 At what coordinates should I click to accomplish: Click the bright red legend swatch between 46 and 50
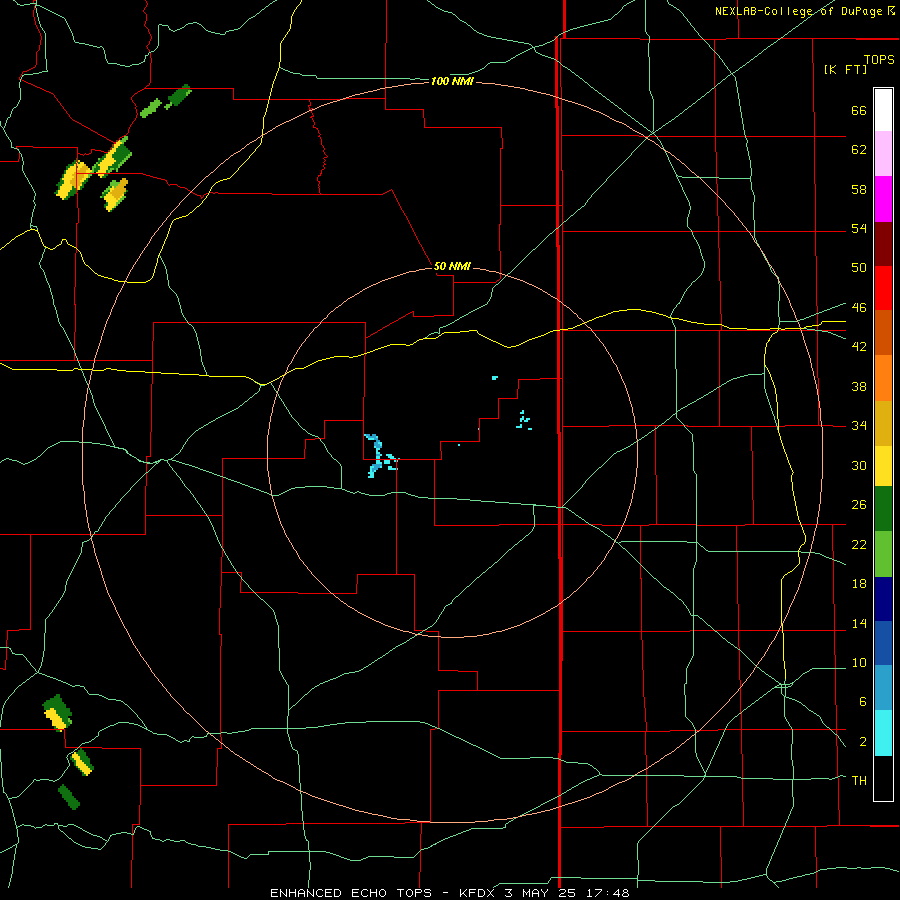[883, 288]
